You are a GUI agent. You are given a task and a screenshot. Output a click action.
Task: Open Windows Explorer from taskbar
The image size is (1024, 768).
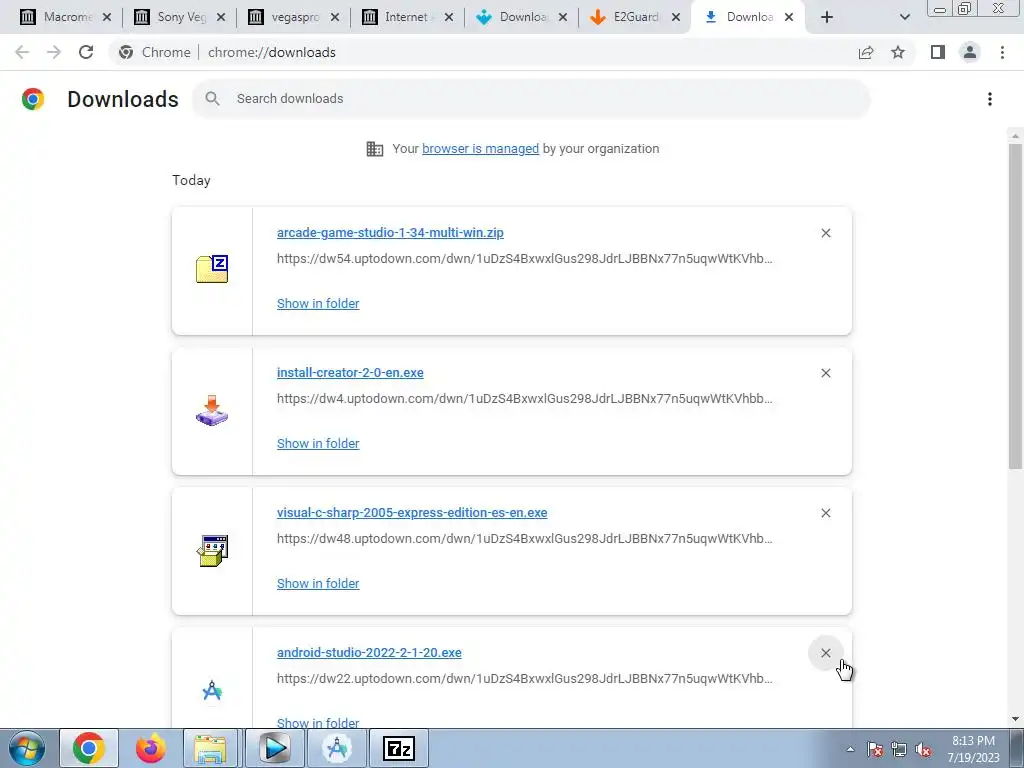[210, 748]
